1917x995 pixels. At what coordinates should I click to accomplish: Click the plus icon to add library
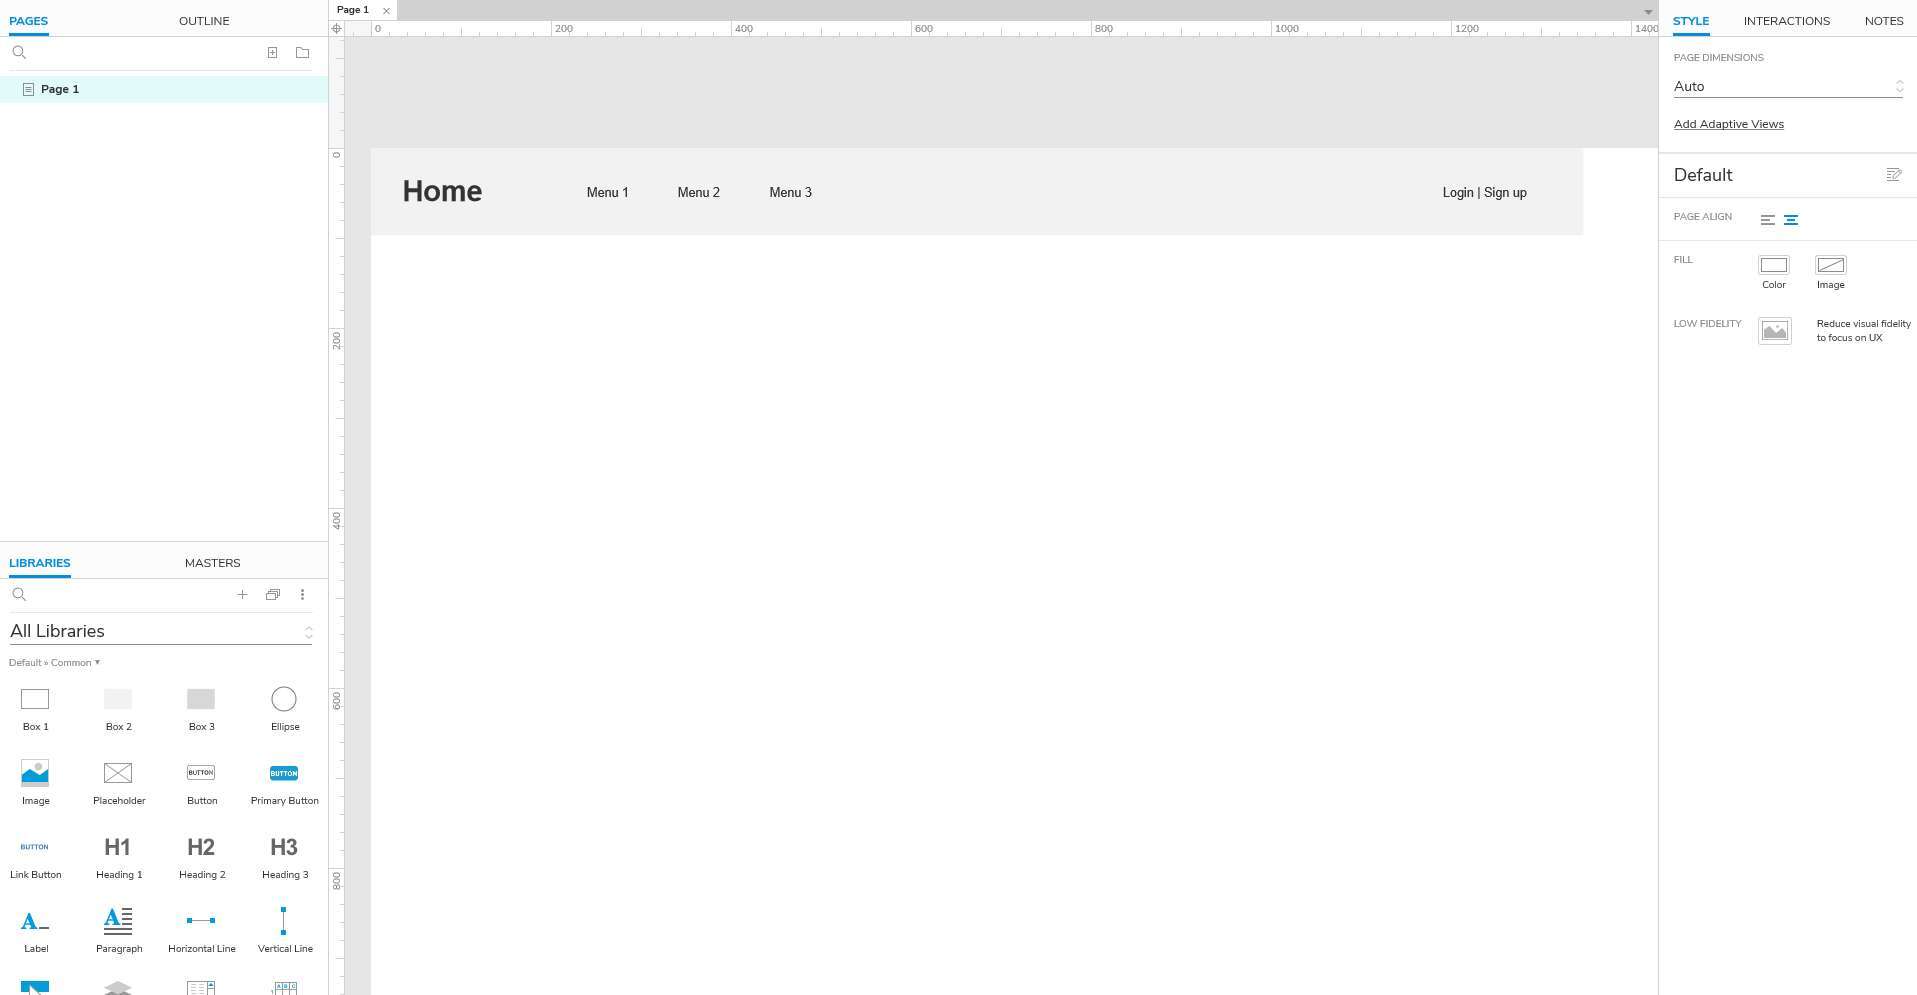(242, 595)
